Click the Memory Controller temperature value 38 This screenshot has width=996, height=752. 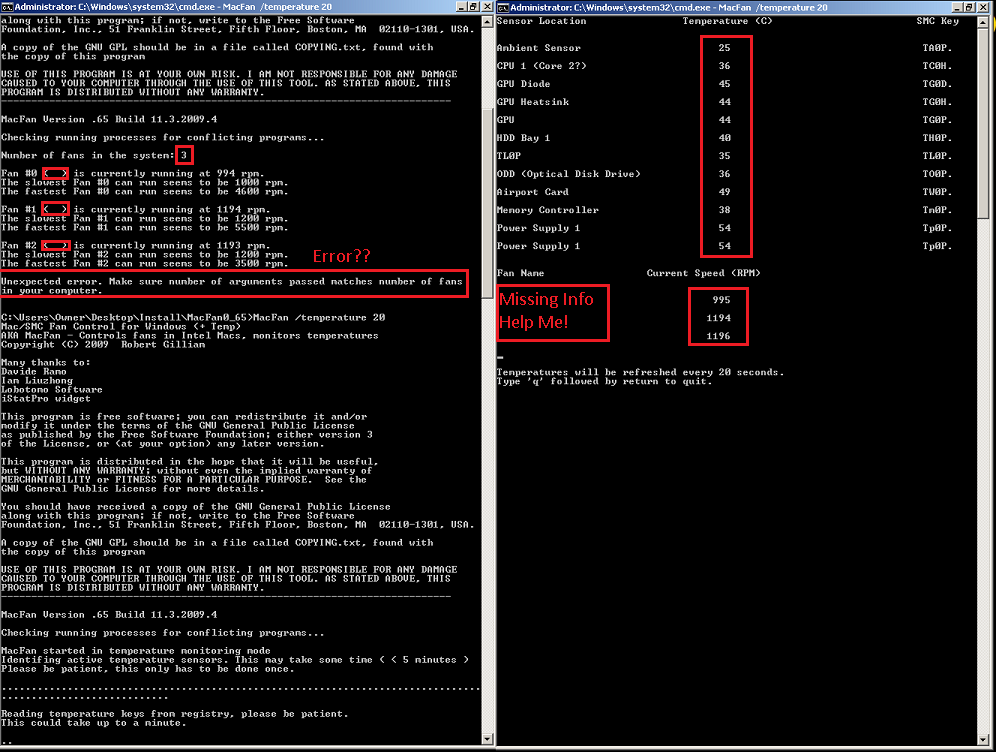(724, 210)
